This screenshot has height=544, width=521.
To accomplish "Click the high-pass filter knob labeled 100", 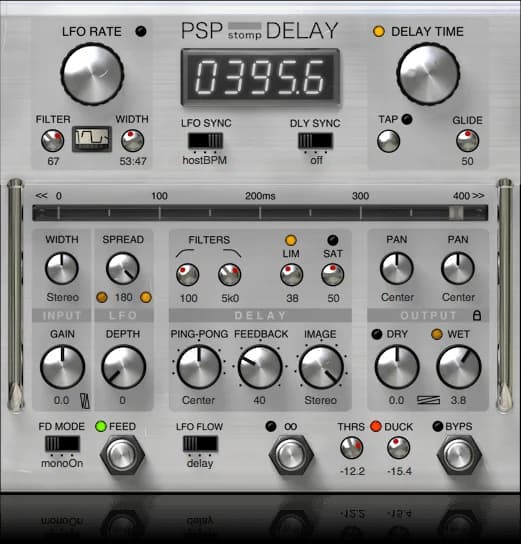I will point(188,274).
